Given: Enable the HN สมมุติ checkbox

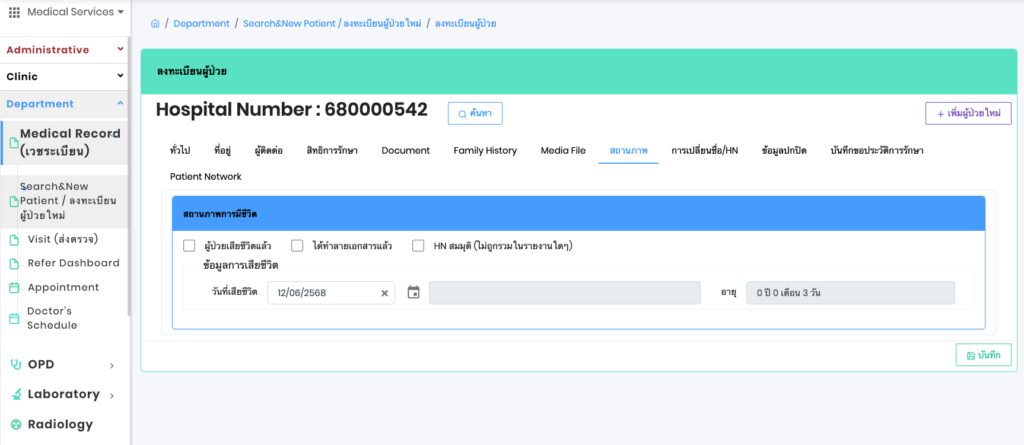Looking at the screenshot, I should coord(418,245).
